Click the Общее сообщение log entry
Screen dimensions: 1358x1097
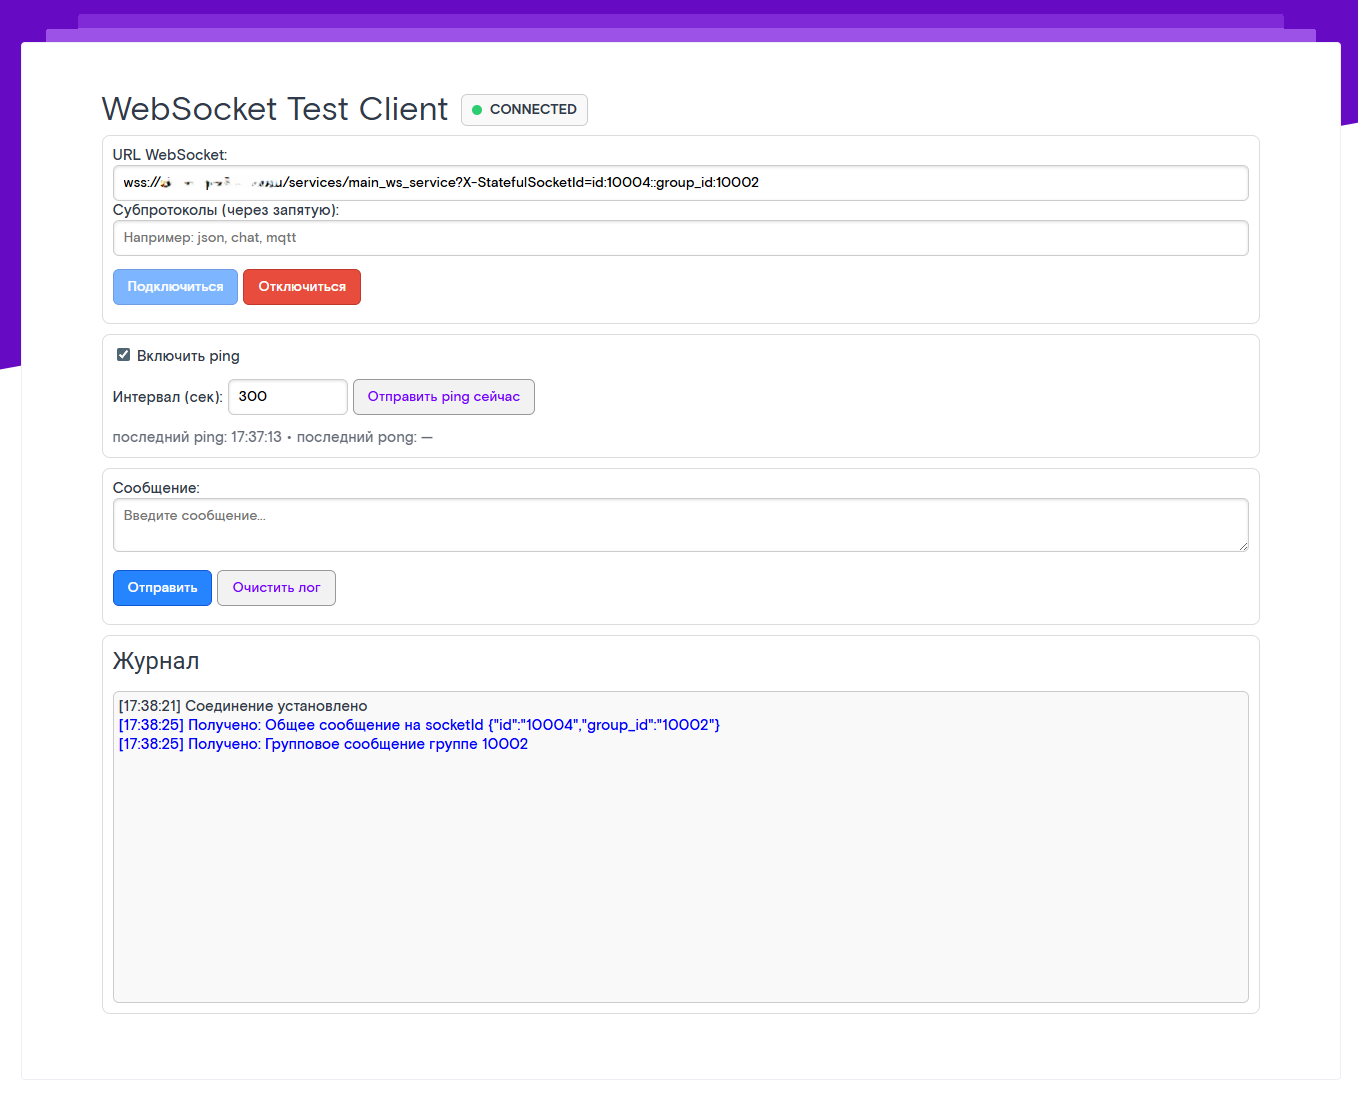click(419, 725)
